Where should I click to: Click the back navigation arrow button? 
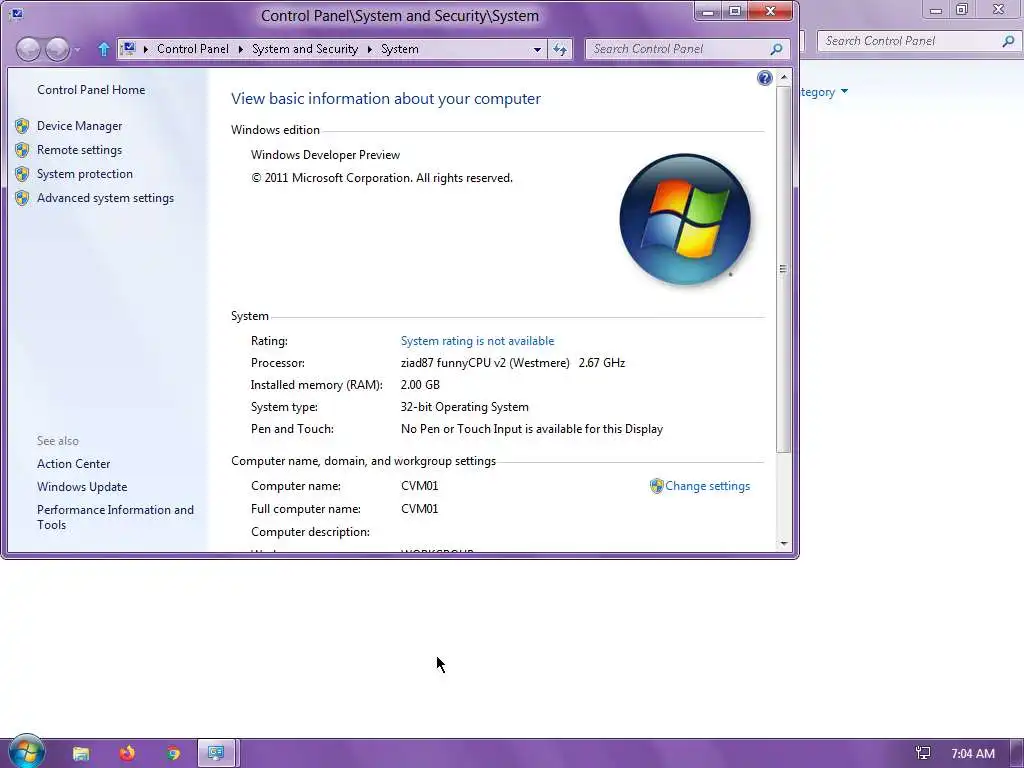28,49
